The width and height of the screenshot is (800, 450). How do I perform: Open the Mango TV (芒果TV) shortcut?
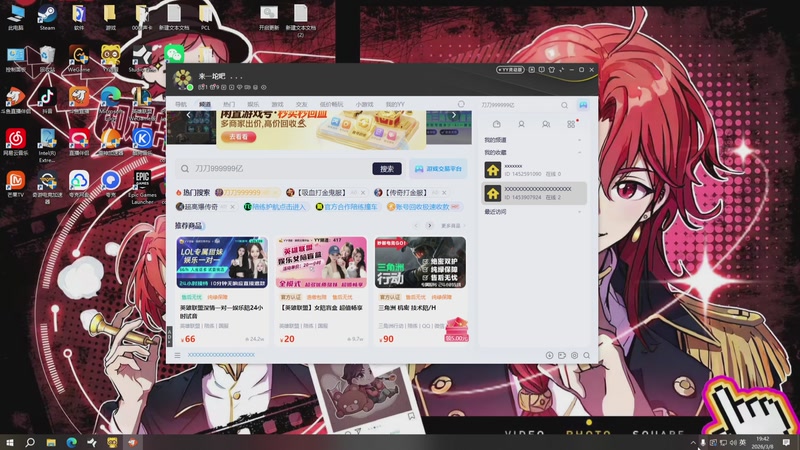(x=16, y=184)
